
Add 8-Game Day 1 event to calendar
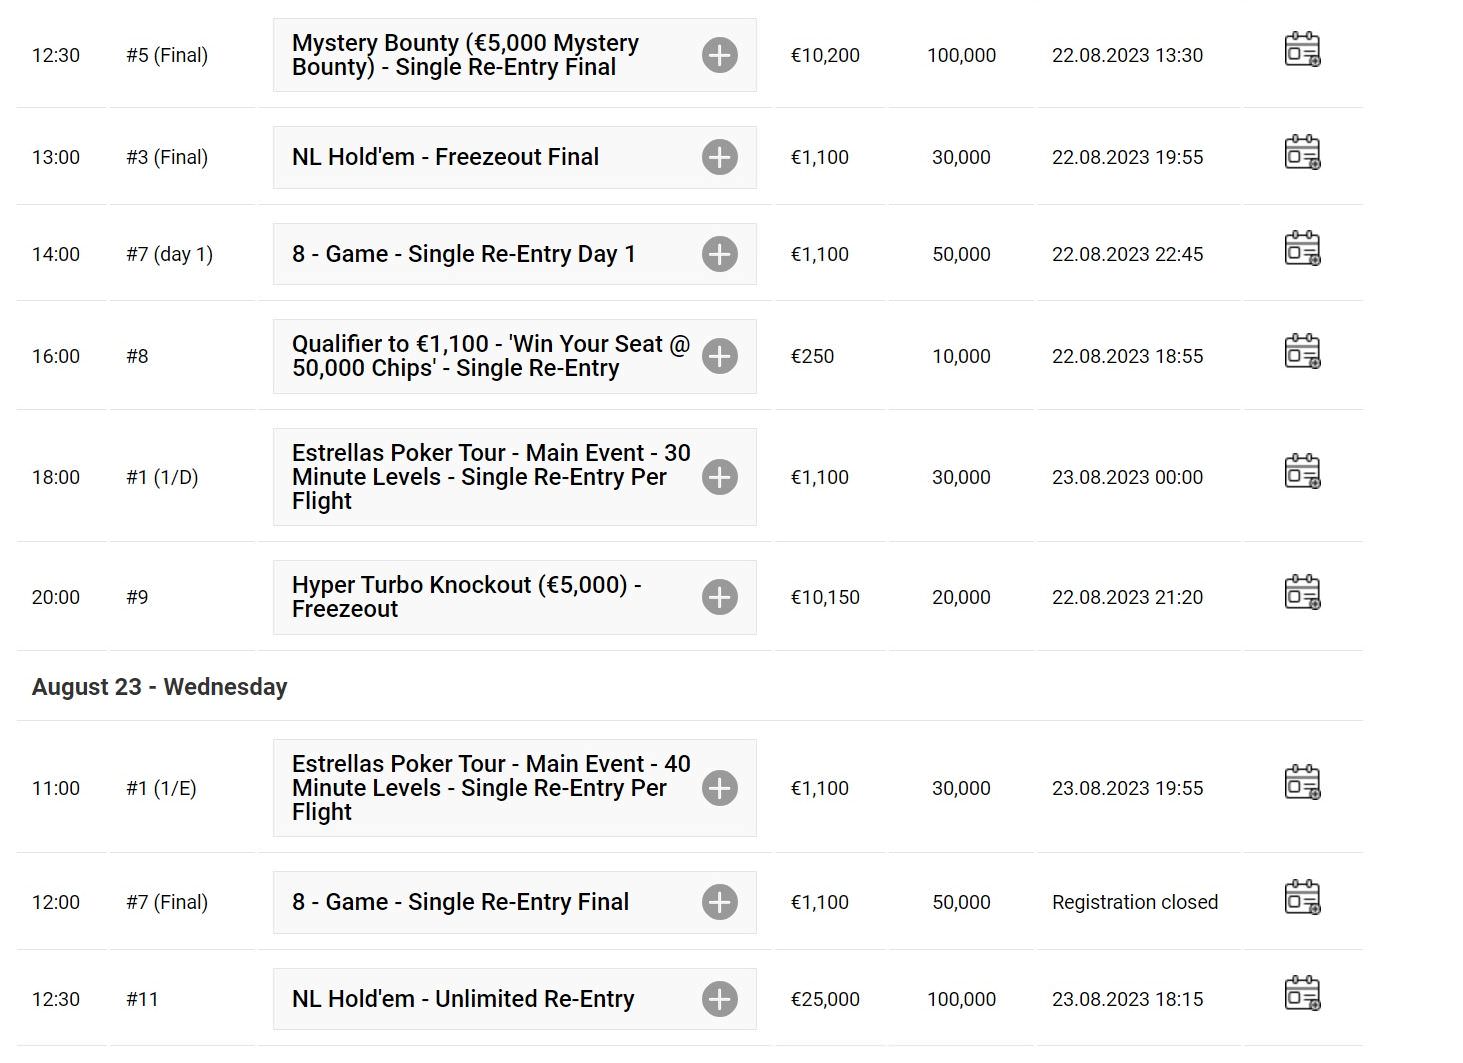[x=1302, y=249]
